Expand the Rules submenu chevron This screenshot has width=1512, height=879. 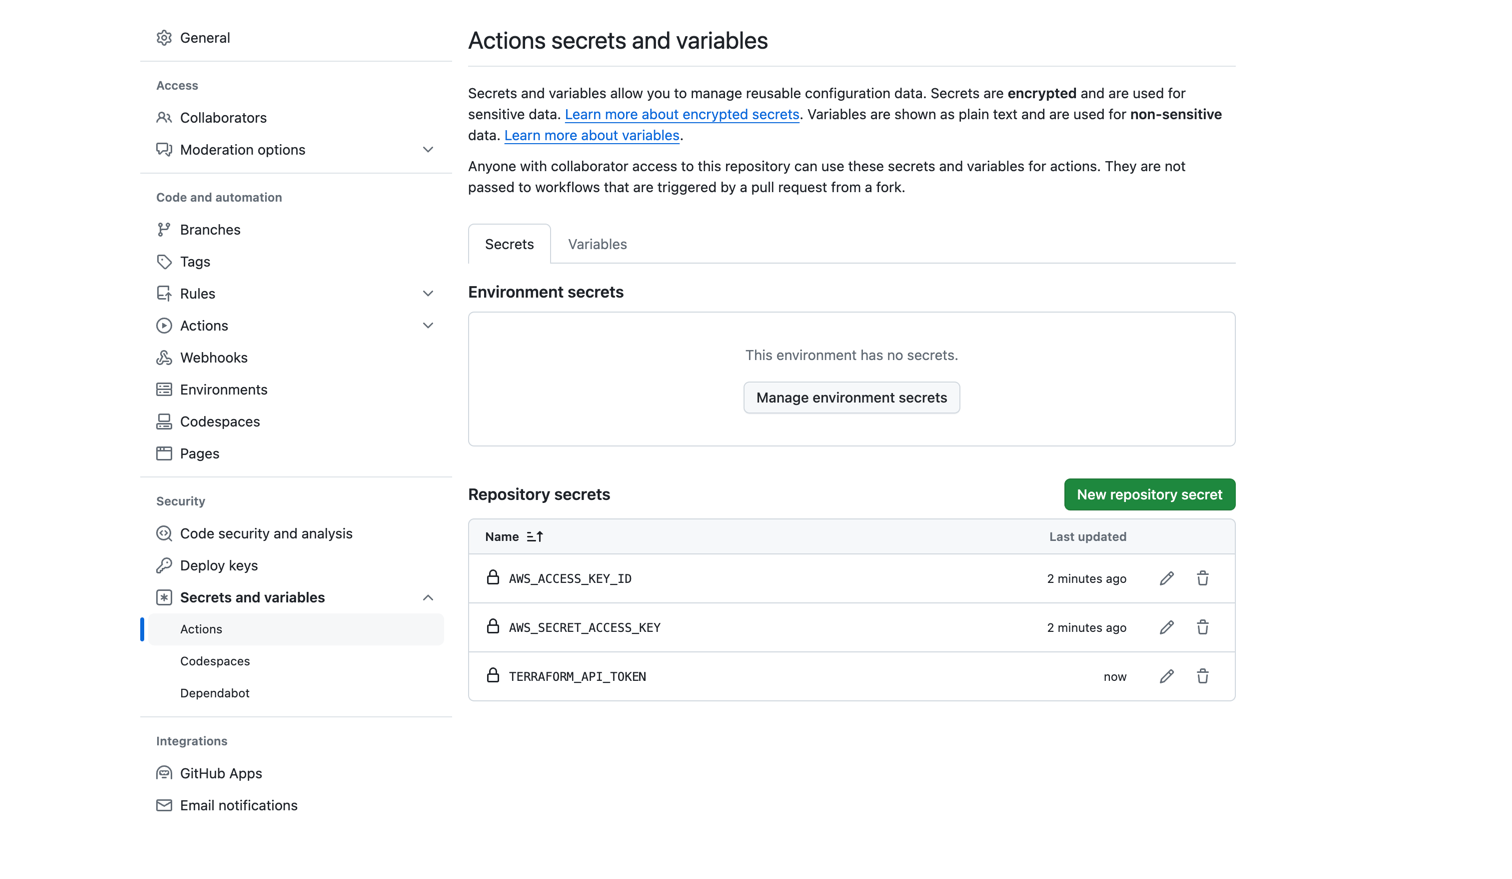point(428,294)
